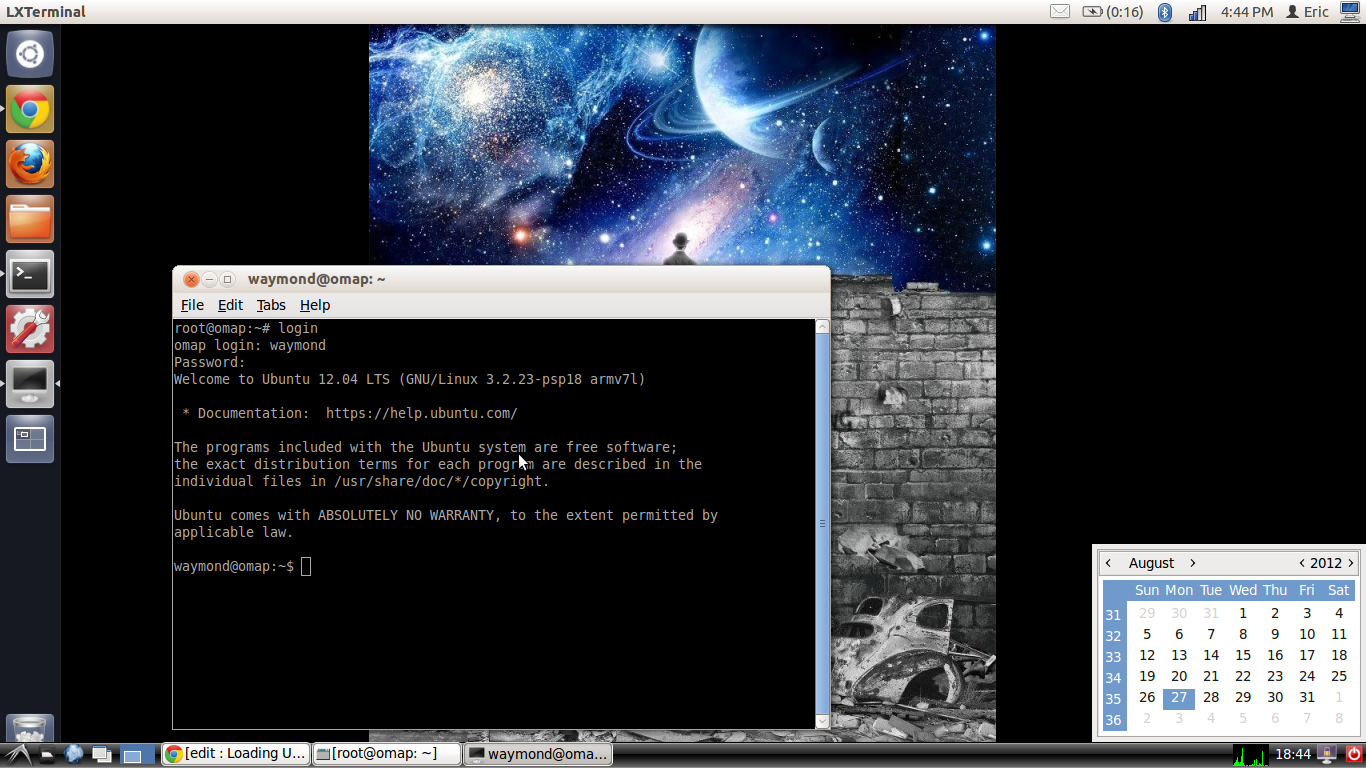Open the red power button in the bottom bar
Screen dimensions: 1366x768
coord(1356,753)
